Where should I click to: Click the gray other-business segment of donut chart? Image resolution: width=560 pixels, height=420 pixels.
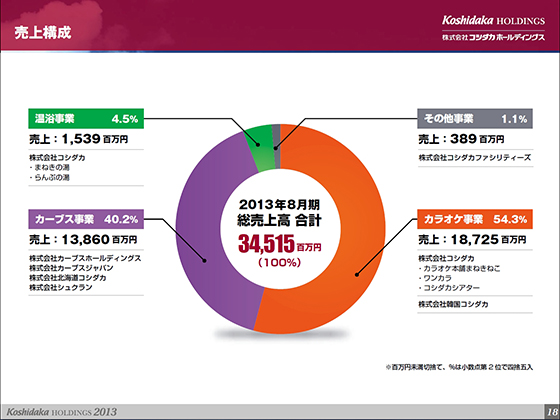[x=276, y=146]
